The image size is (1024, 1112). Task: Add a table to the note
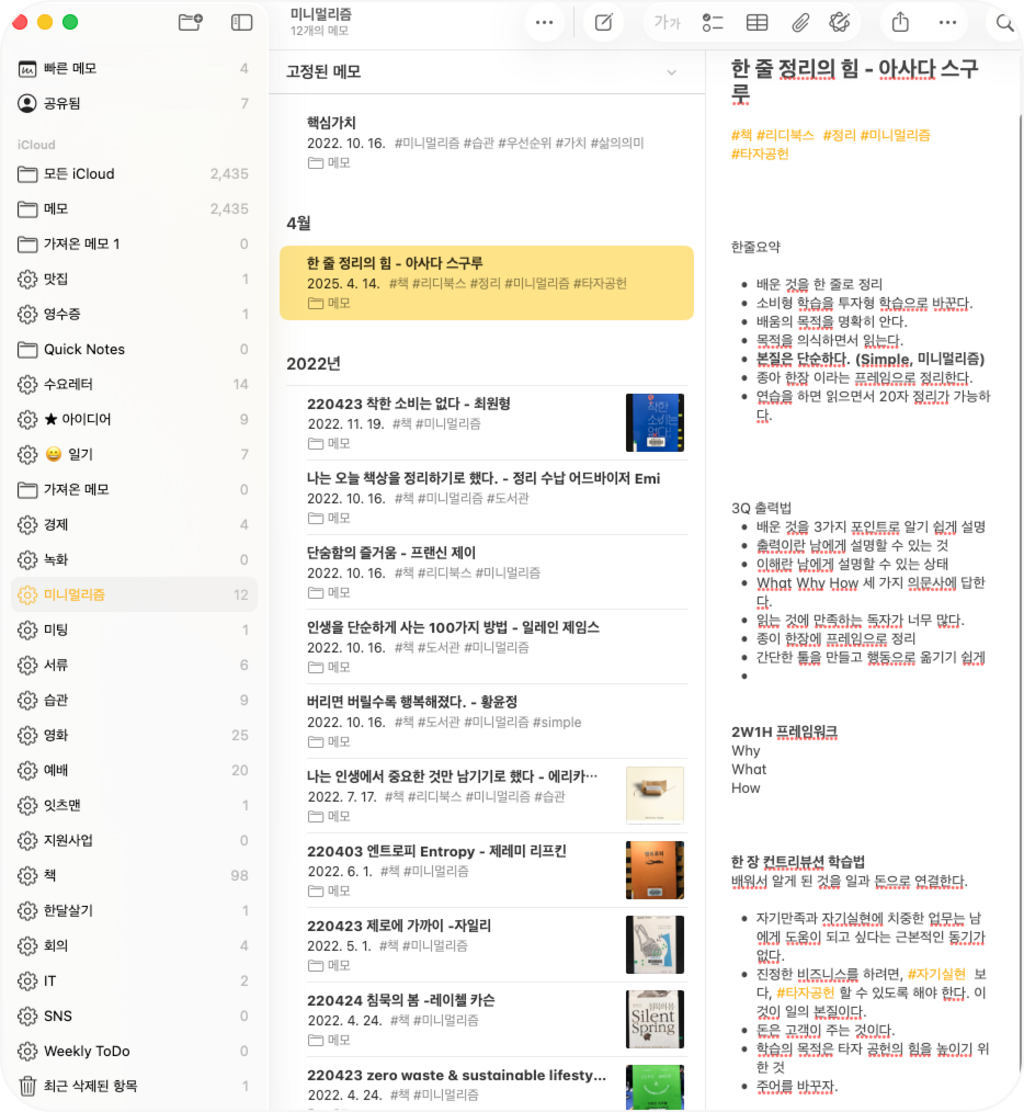(757, 22)
